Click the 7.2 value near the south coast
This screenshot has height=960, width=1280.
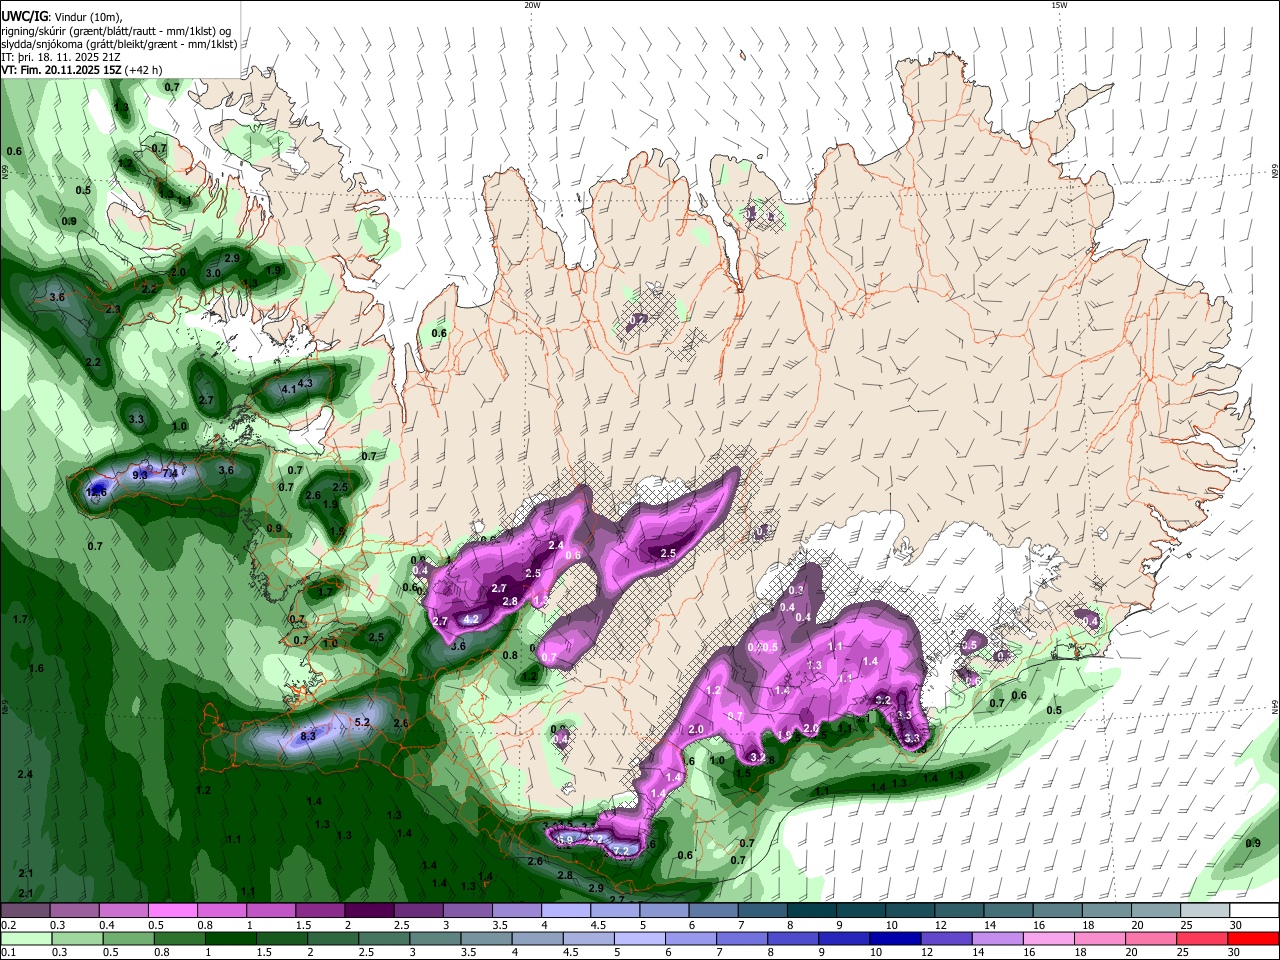pyautogui.click(x=621, y=851)
